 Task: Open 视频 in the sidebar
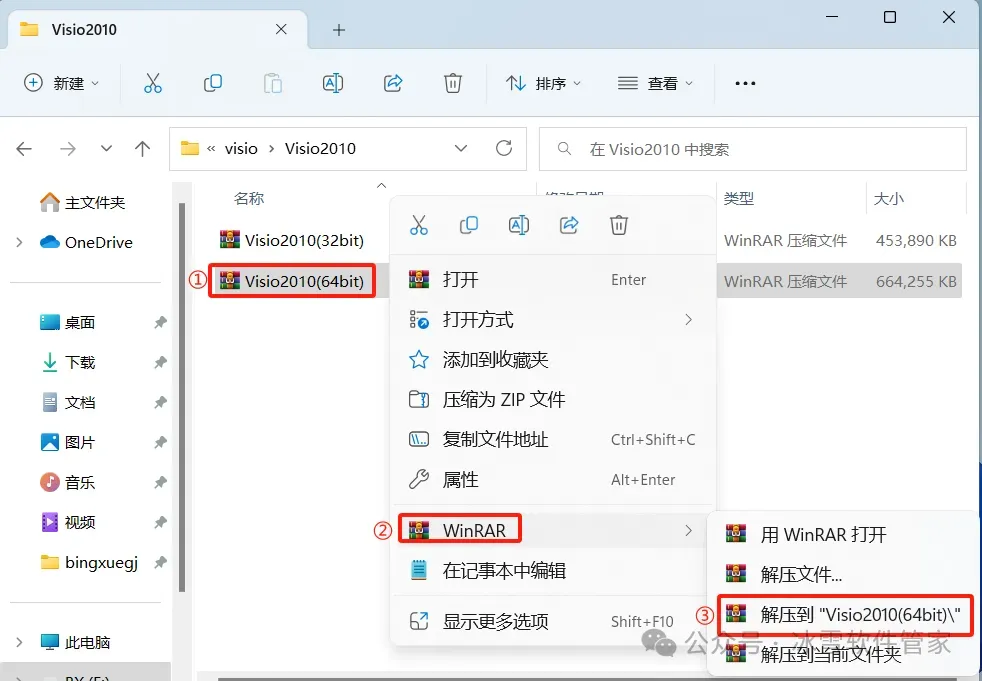[80, 522]
